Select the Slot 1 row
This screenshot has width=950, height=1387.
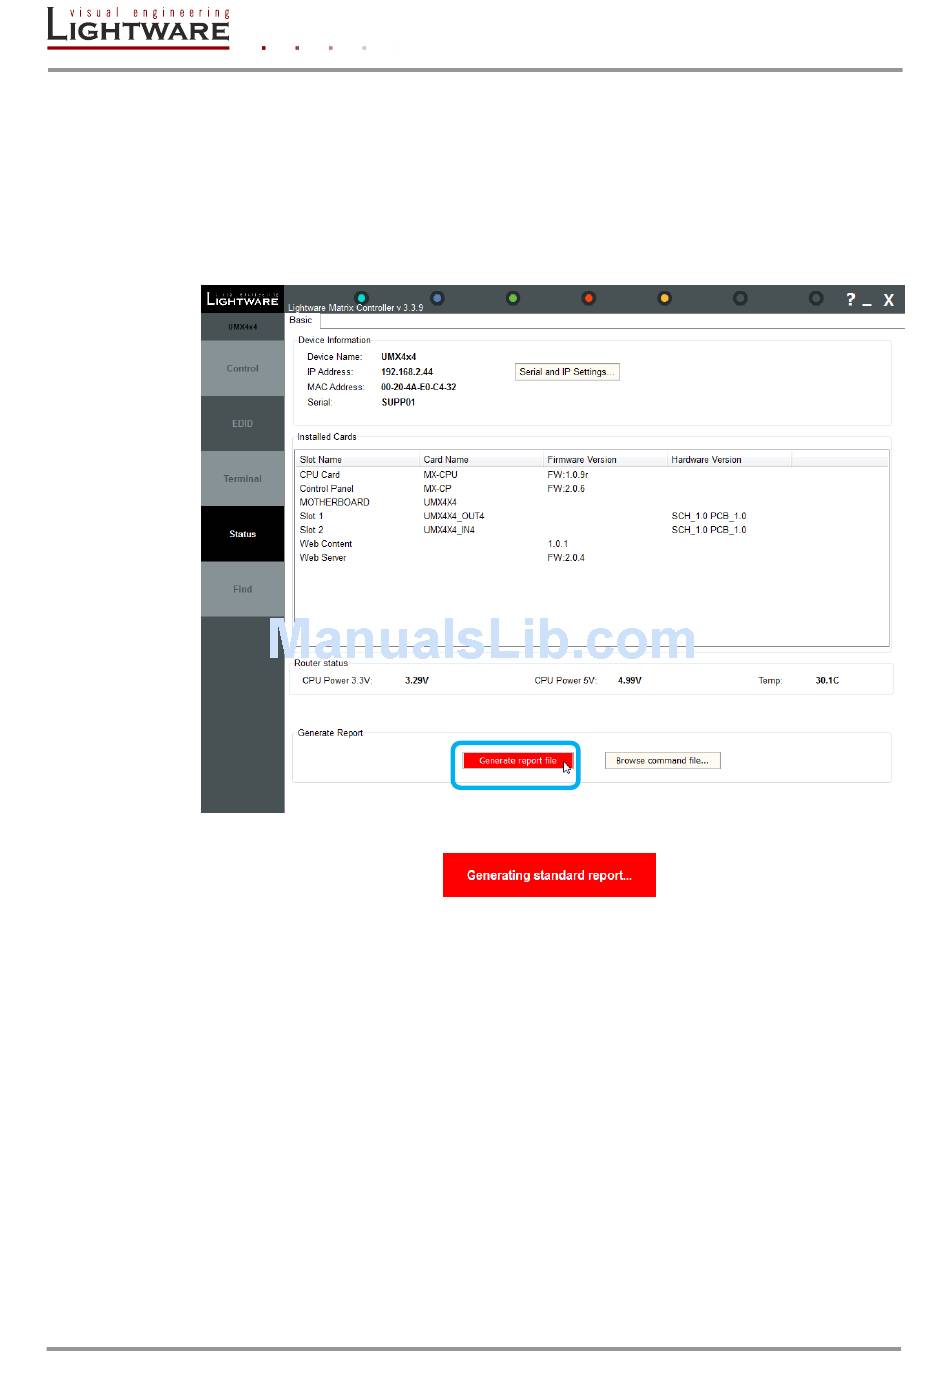[x=592, y=517]
